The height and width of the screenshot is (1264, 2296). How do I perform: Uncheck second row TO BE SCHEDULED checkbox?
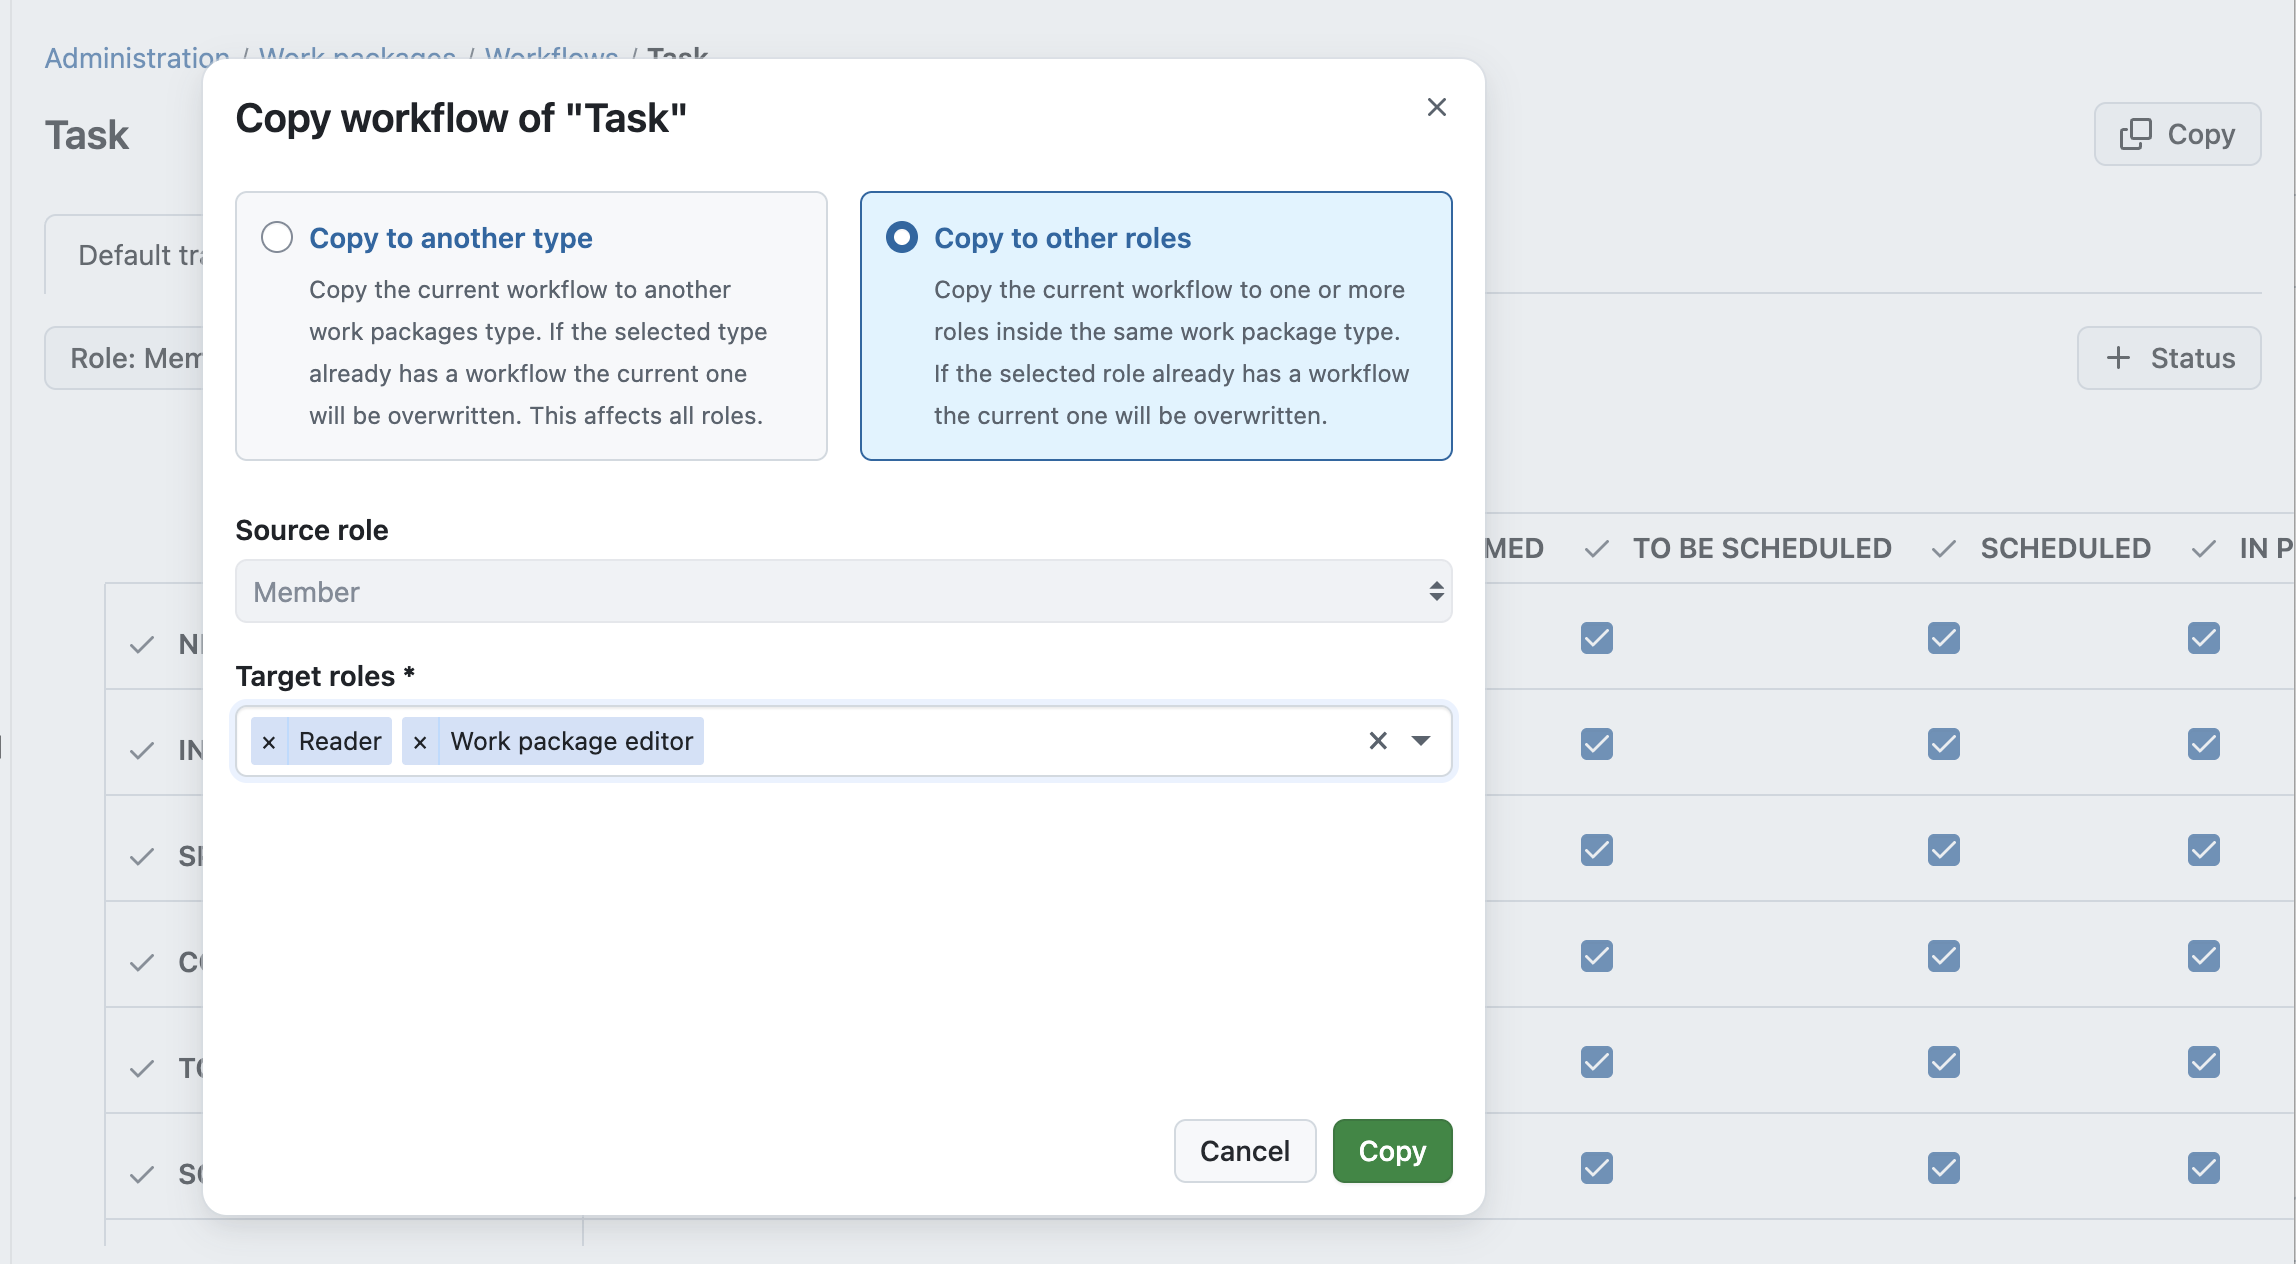(1597, 744)
